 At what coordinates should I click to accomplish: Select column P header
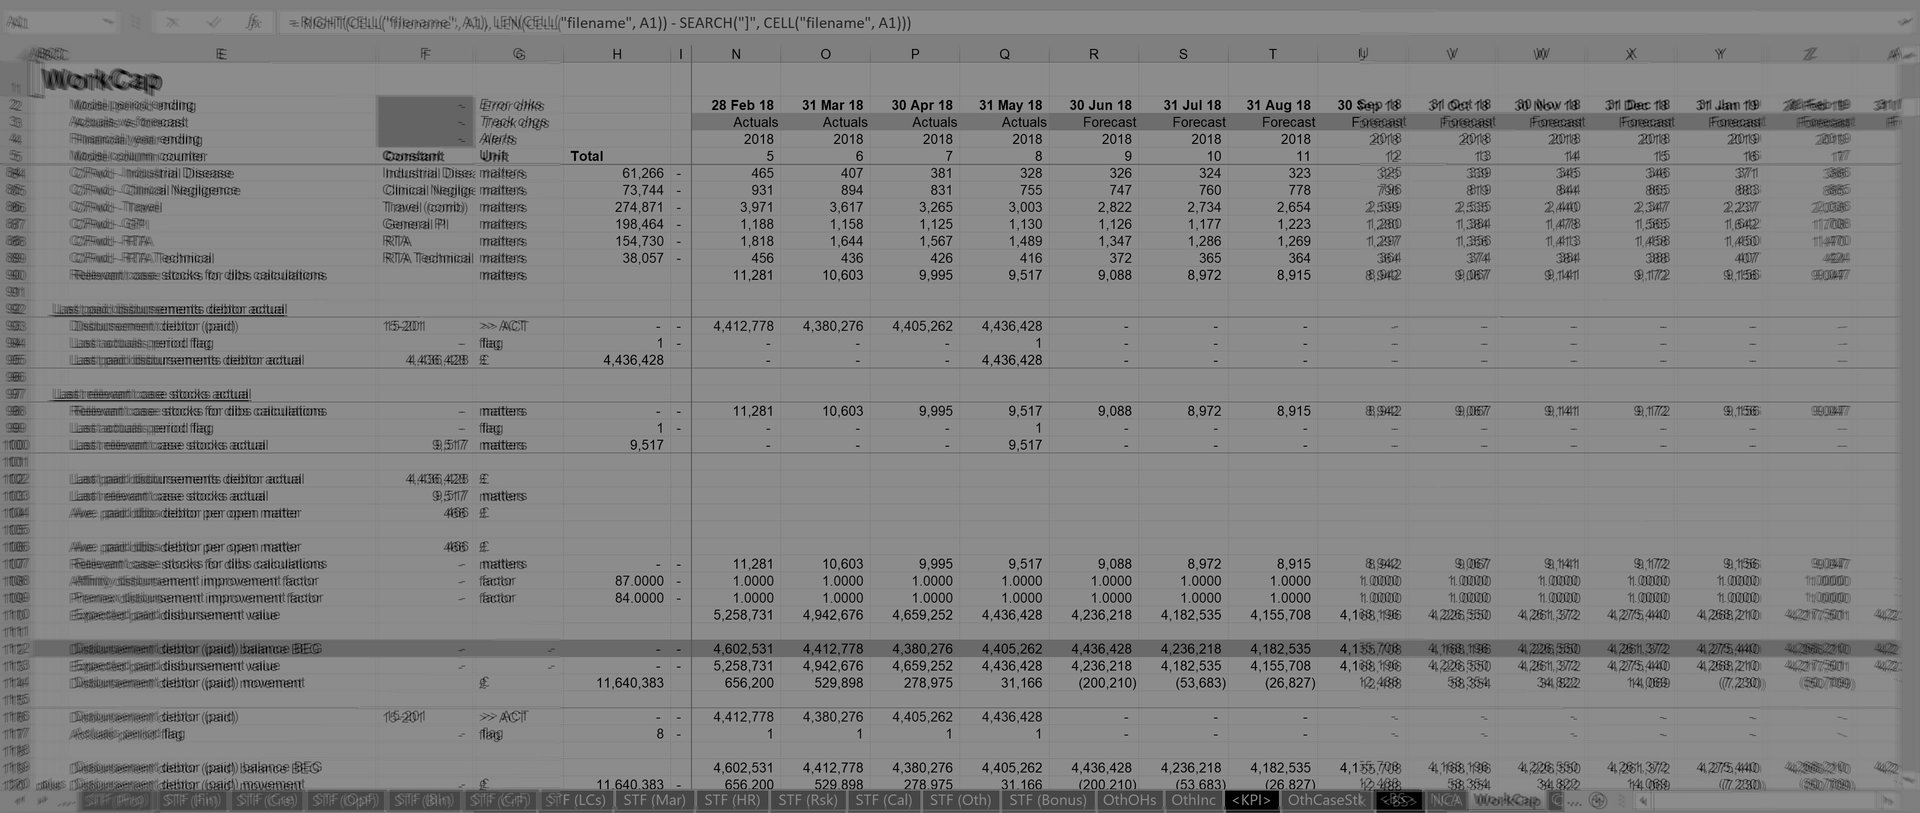coord(915,54)
